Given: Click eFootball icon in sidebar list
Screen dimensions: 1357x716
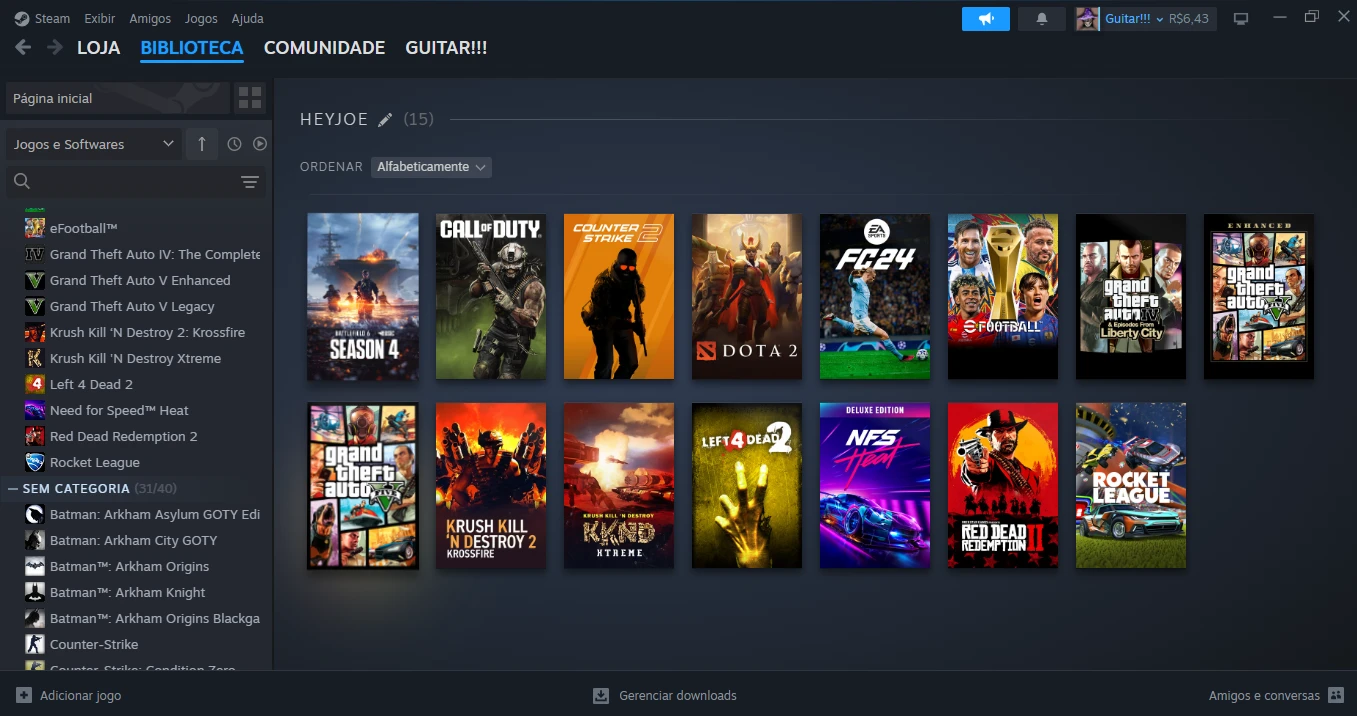Looking at the screenshot, I should click(x=35, y=228).
